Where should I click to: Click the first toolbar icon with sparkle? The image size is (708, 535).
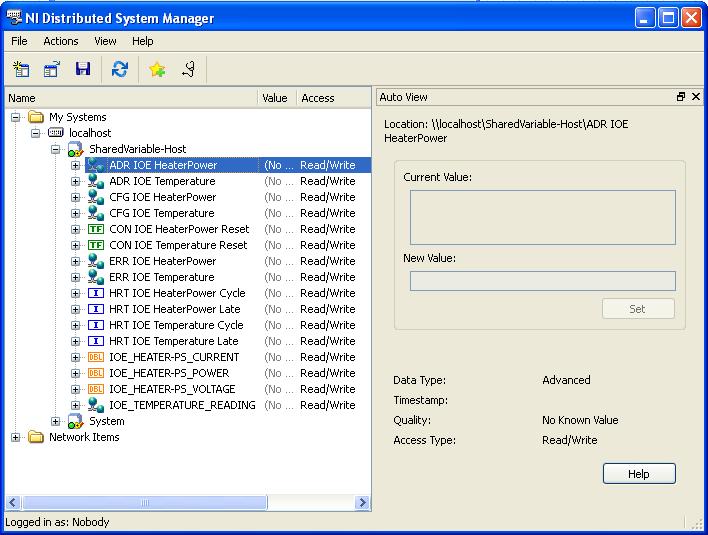(x=21, y=69)
